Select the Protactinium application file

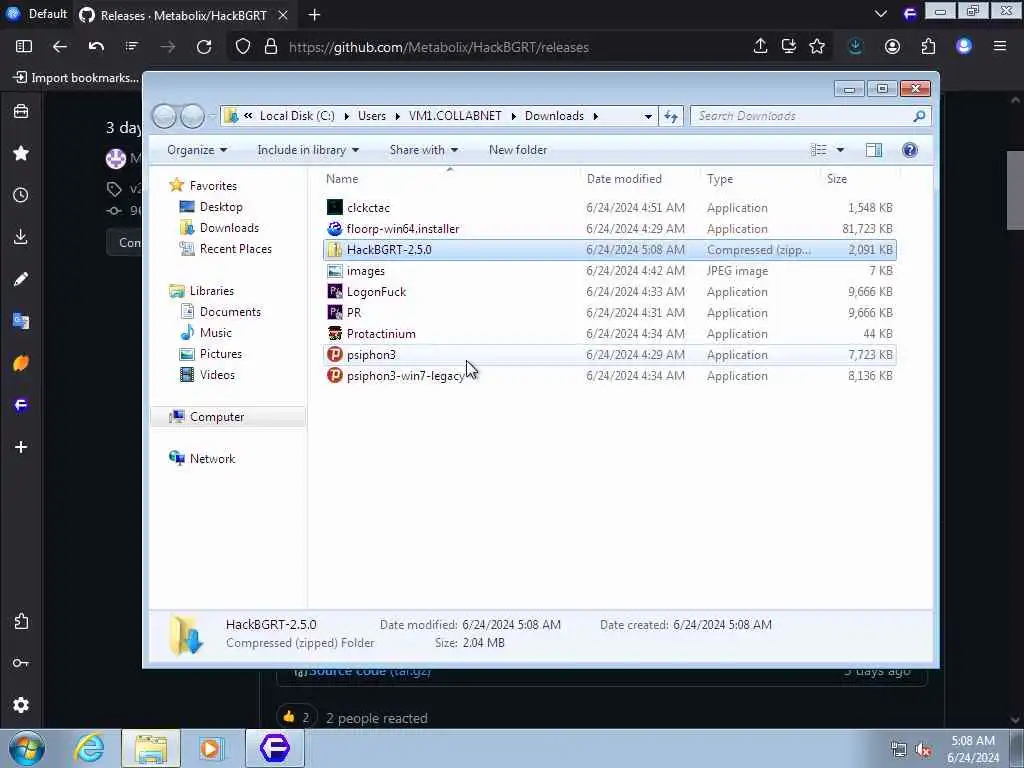[609, 334]
